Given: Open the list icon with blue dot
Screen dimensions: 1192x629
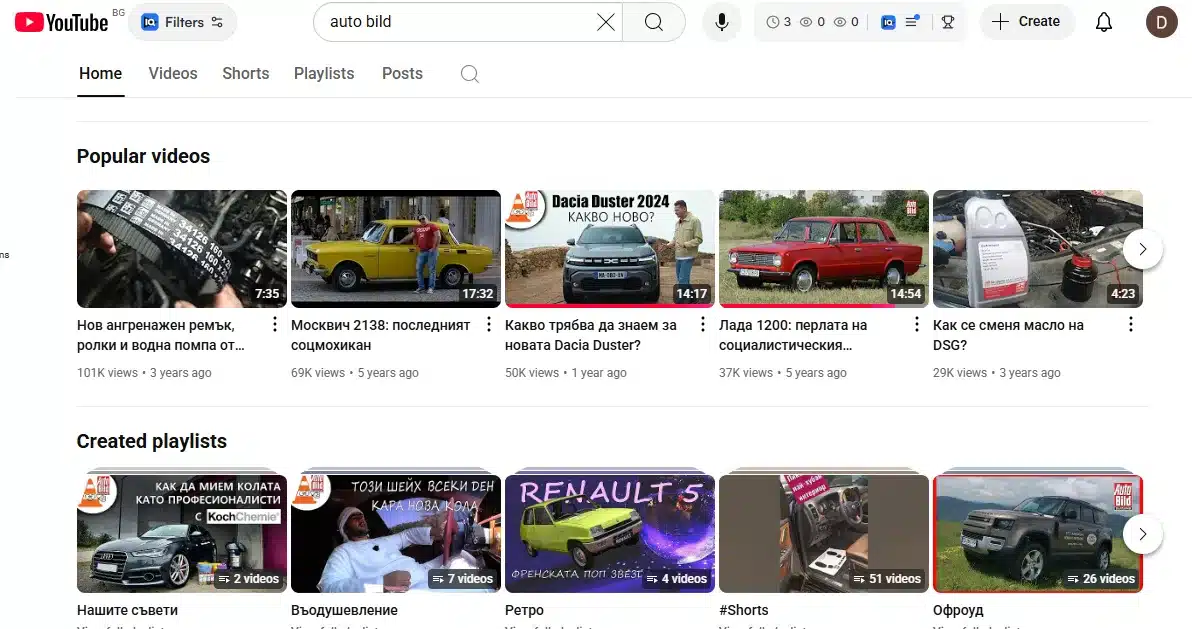Looking at the screenshot, I should coord(912,22).
